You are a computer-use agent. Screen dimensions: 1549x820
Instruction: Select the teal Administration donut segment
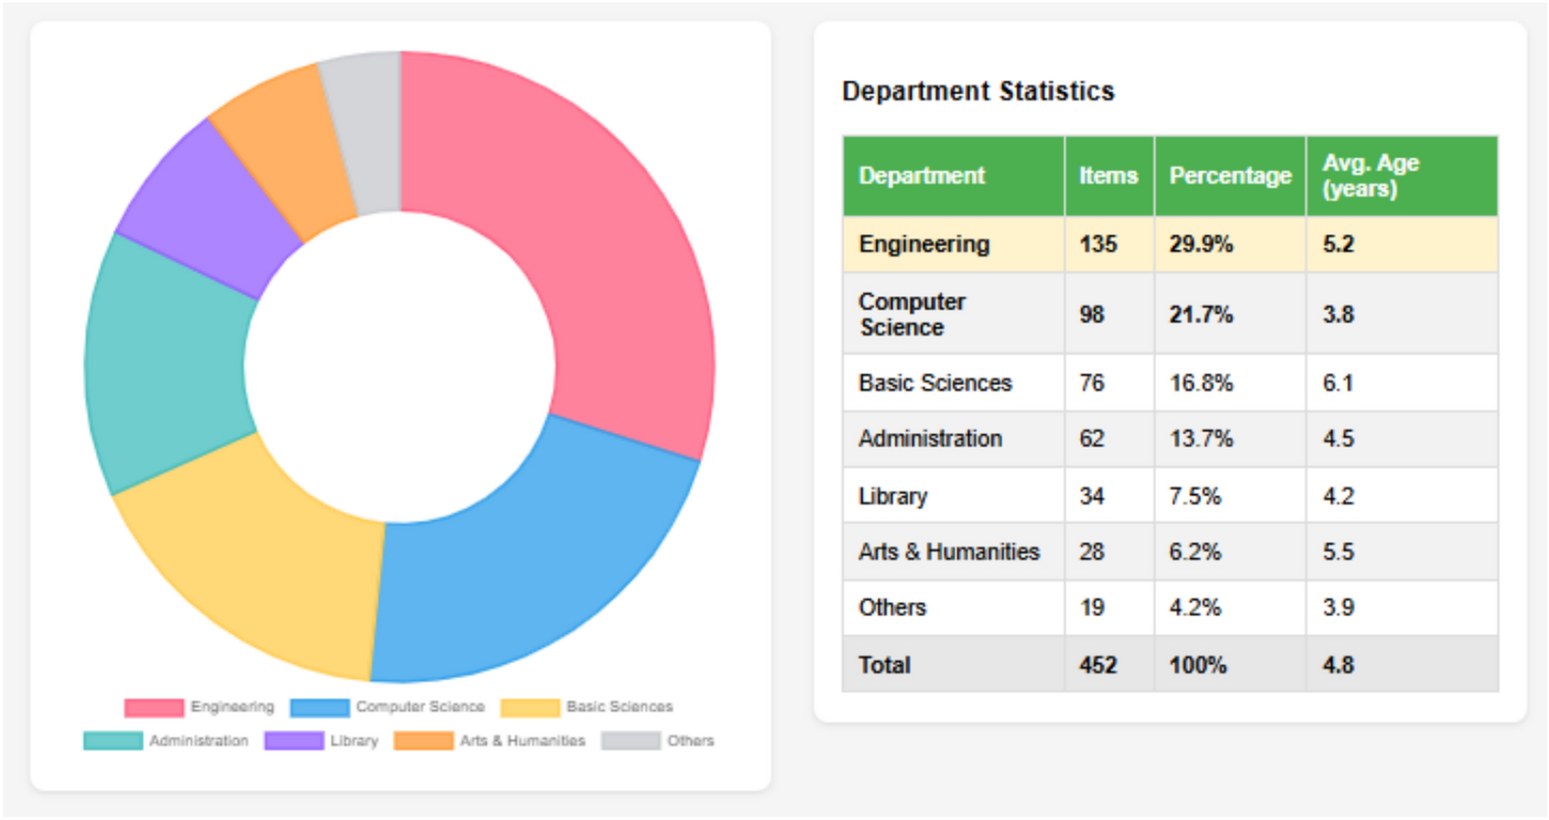click(165, 365)
